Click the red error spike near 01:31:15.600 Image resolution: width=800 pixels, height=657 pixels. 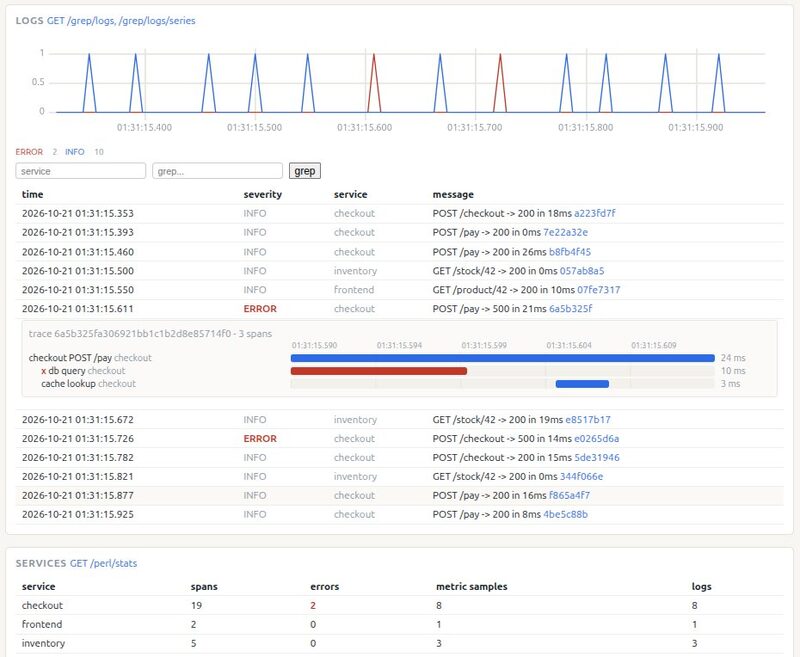click(374, 83)
